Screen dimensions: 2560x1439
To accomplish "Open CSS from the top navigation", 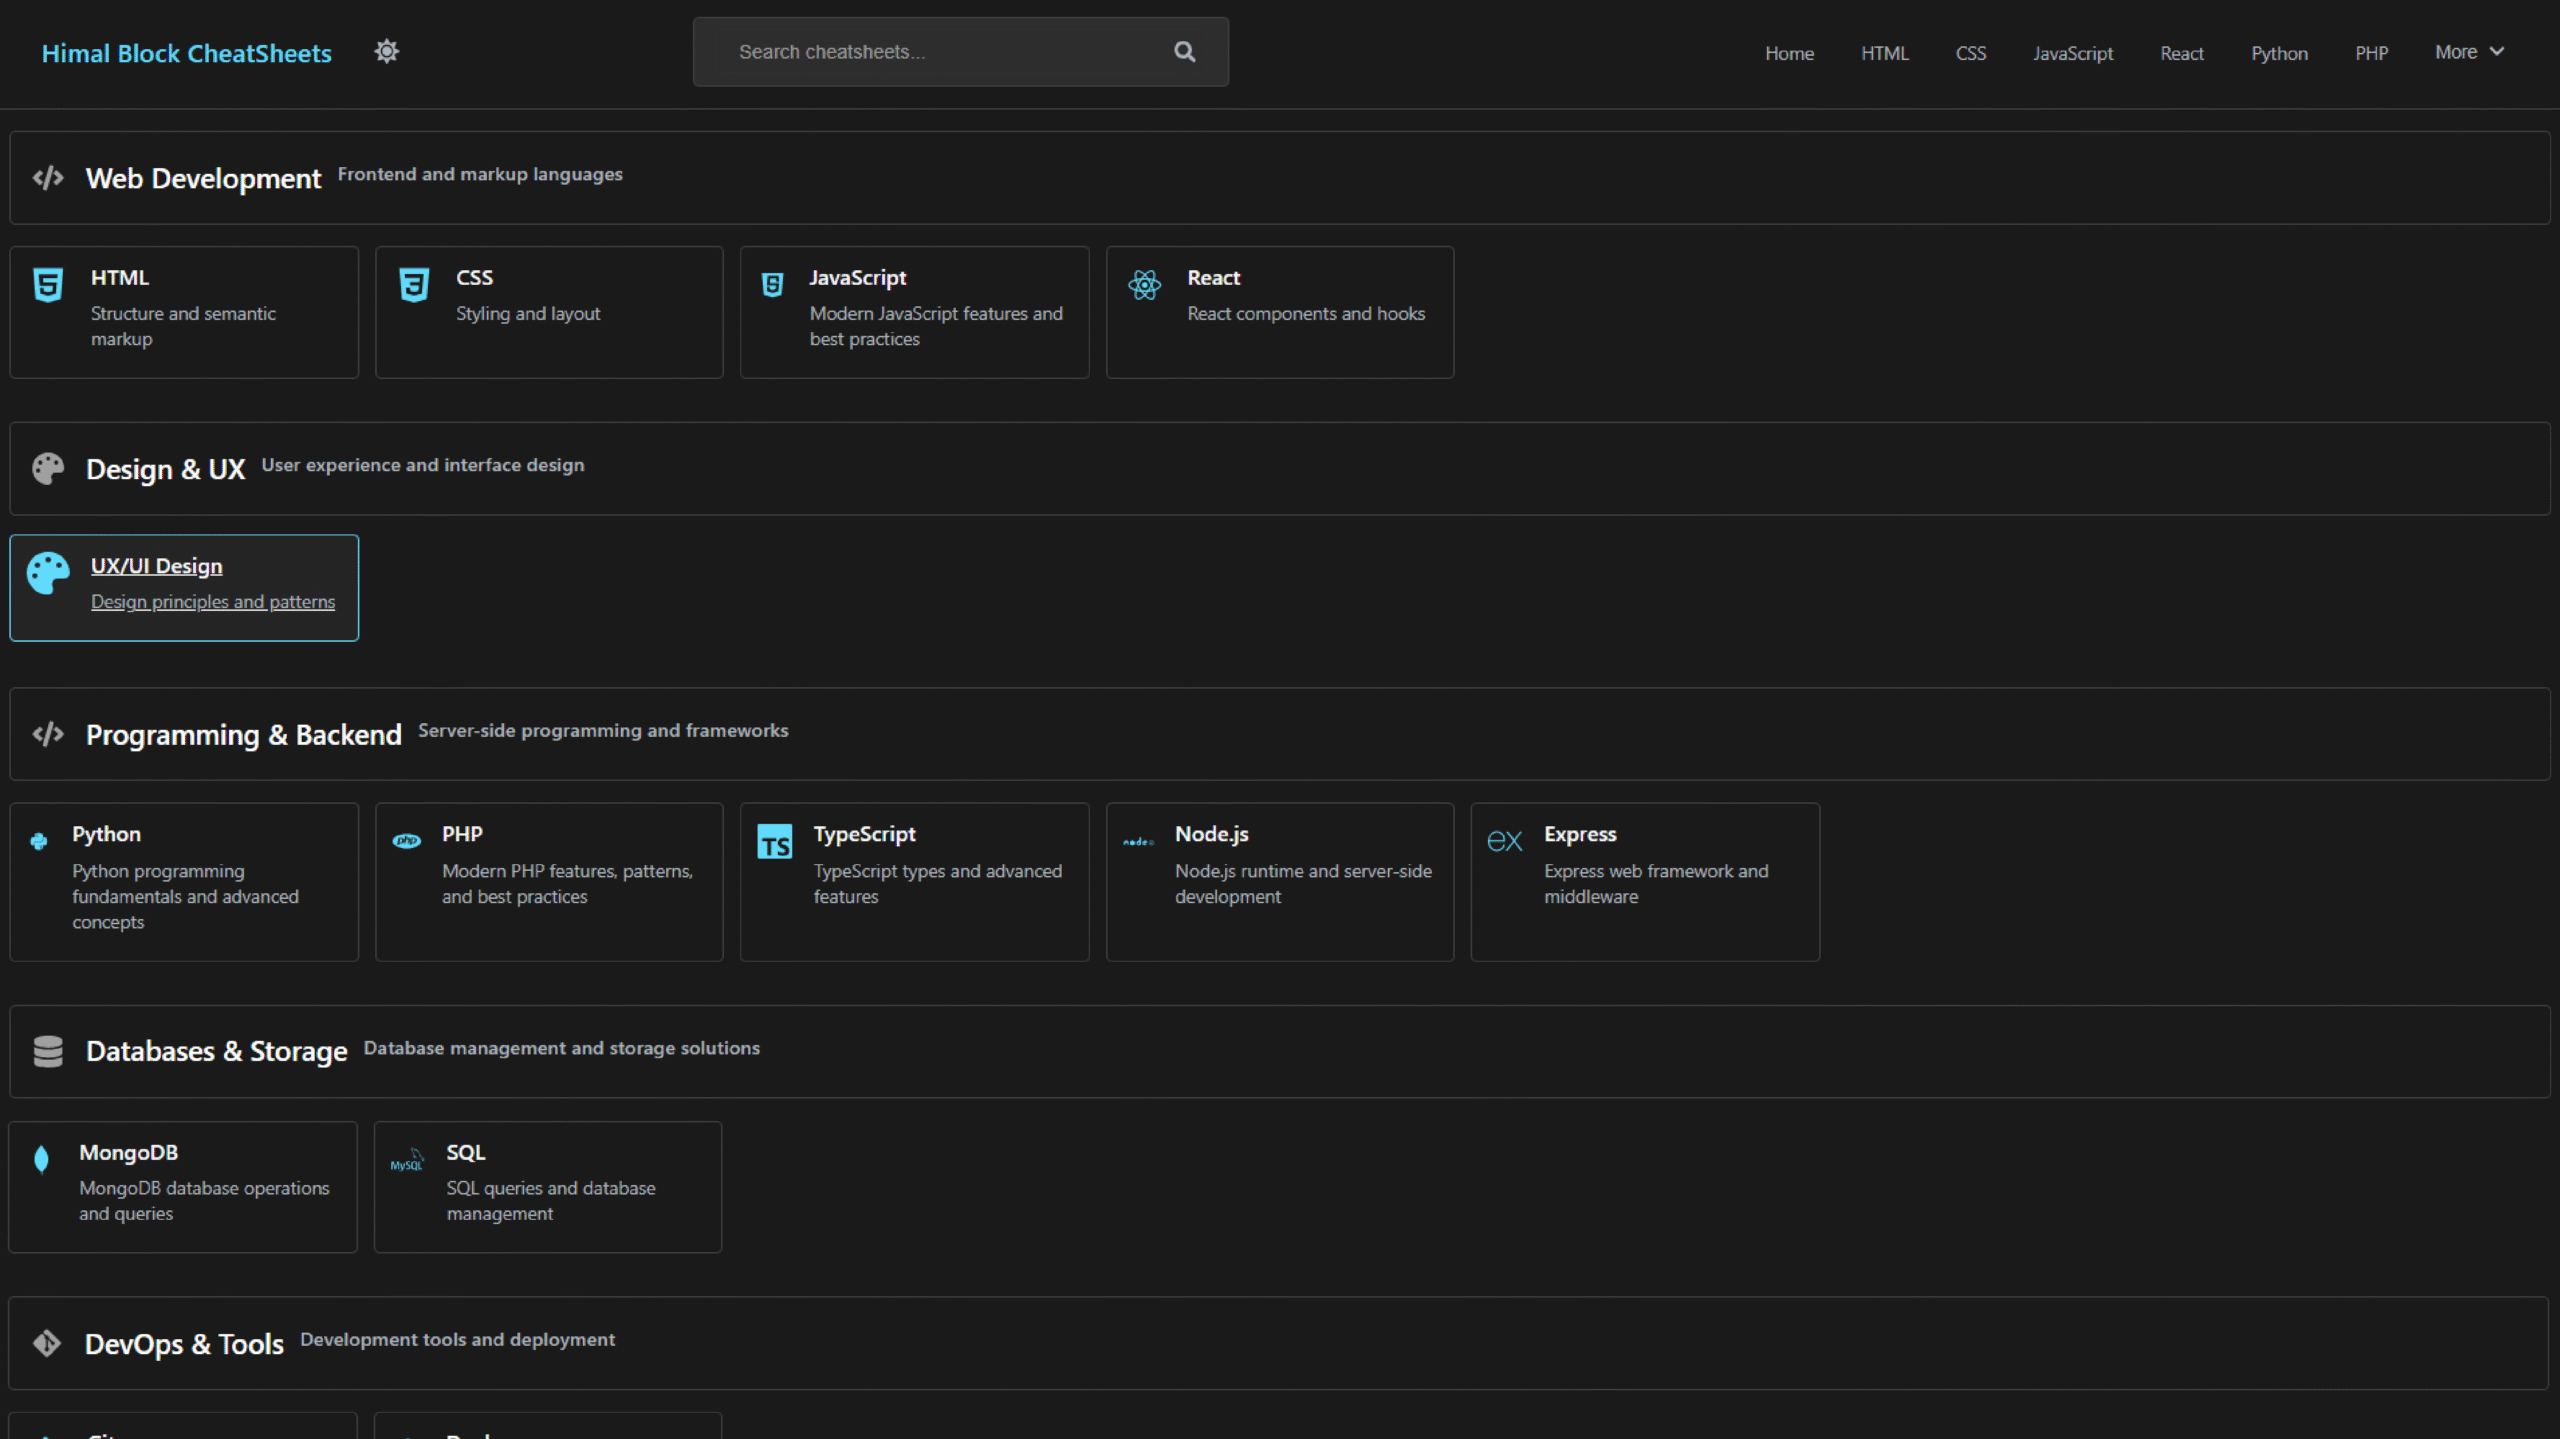I will [1970, 53].
